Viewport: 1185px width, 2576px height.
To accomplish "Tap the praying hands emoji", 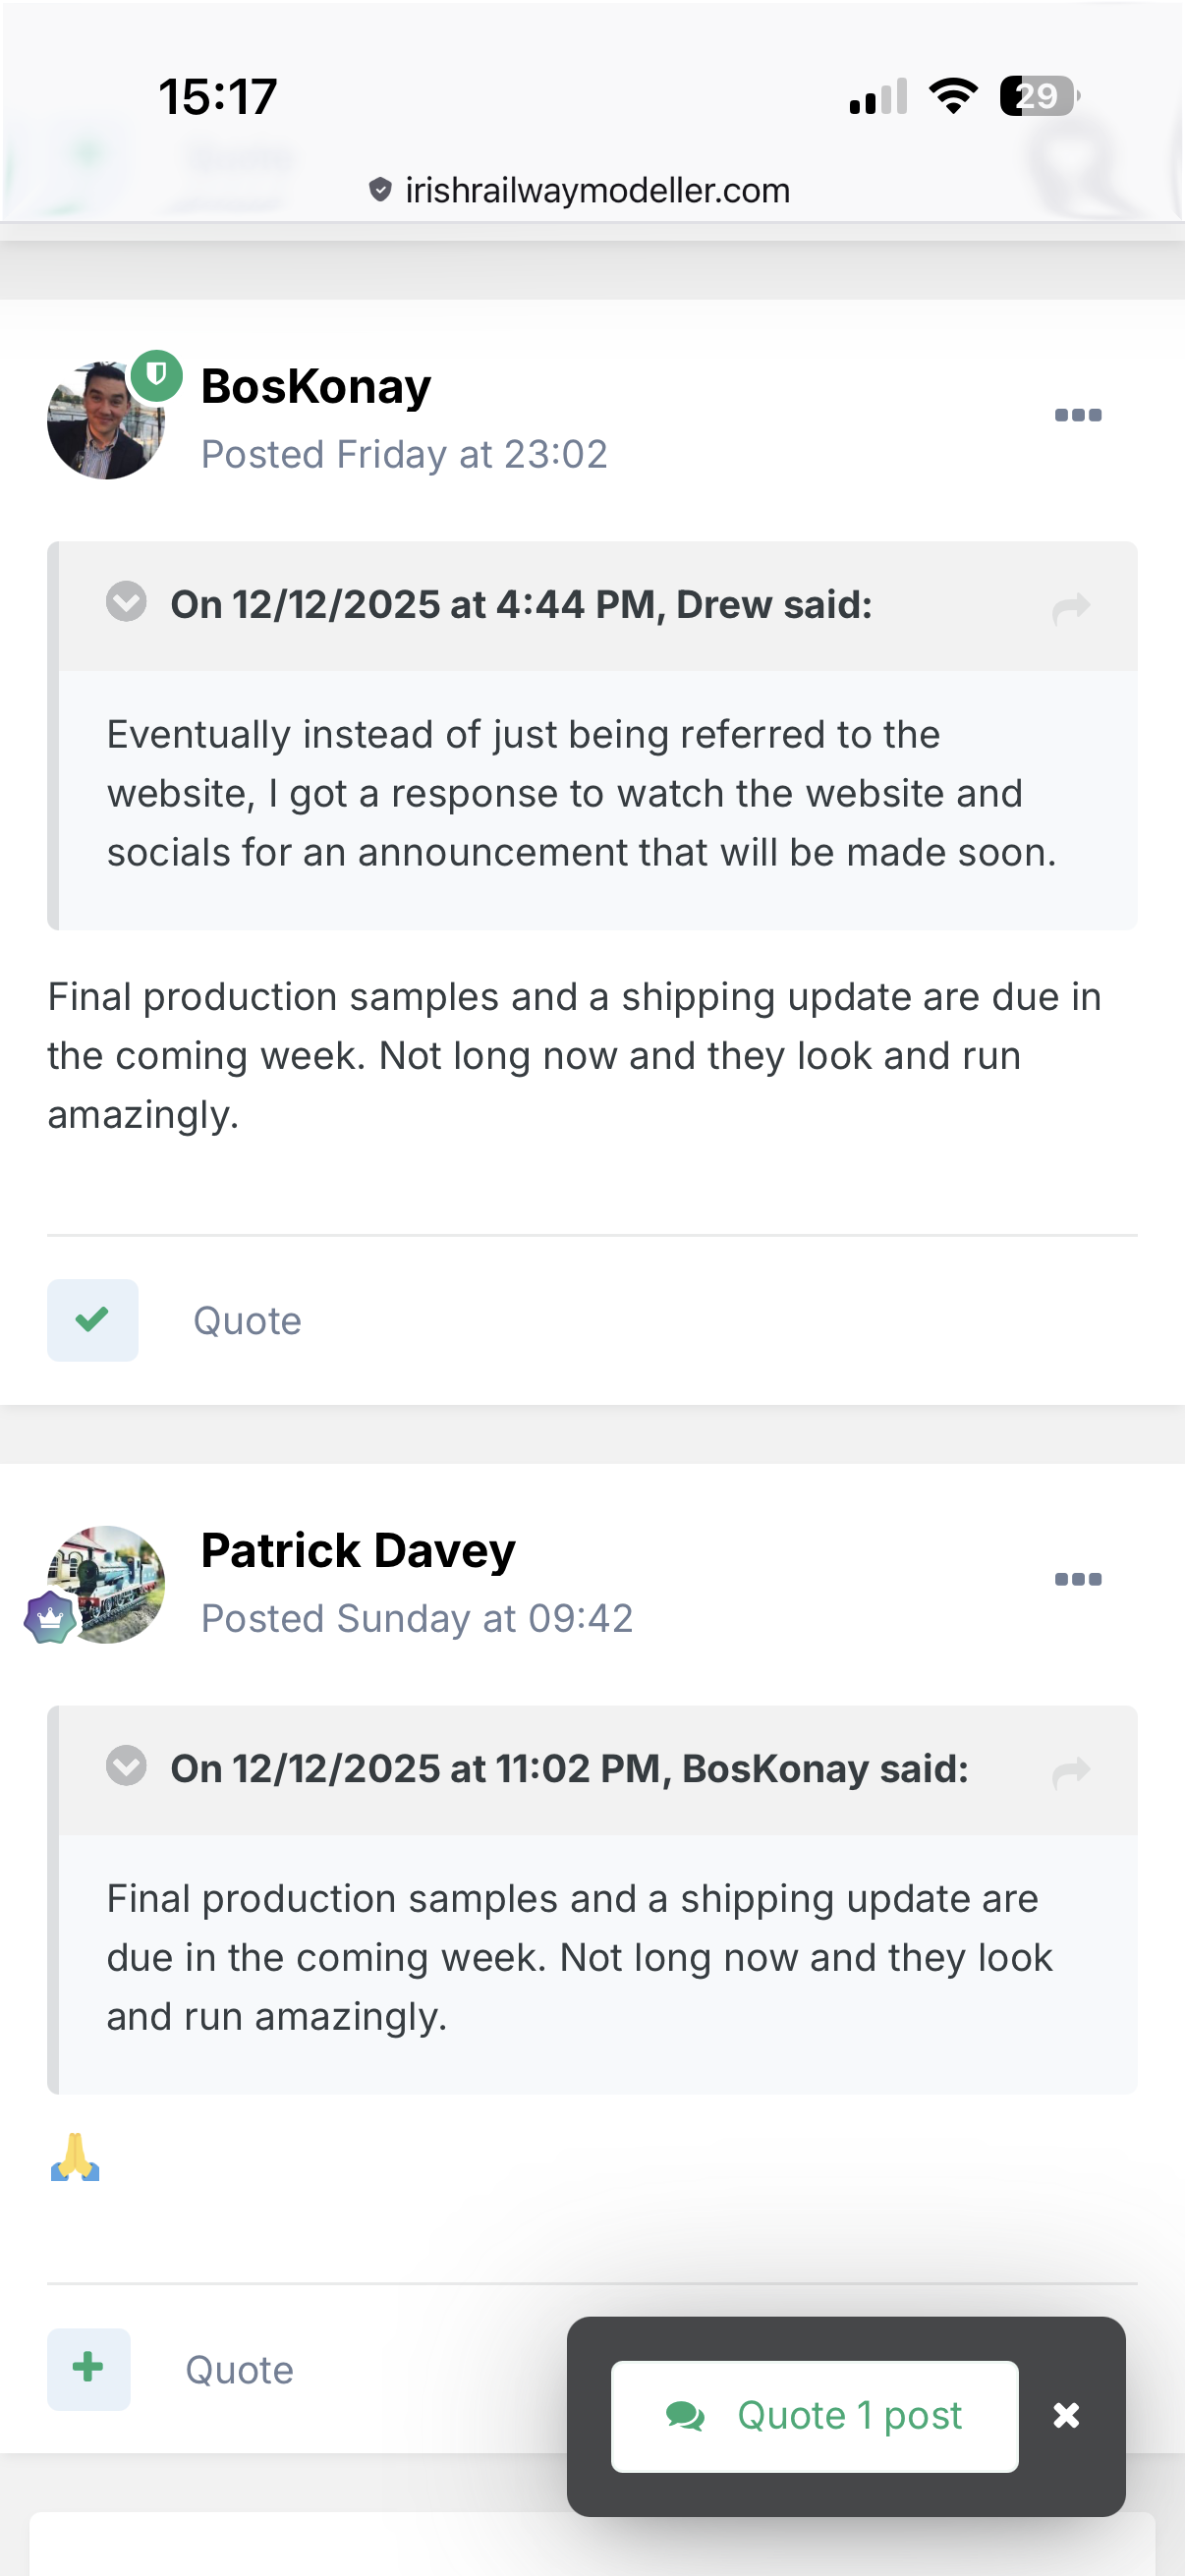I will click(x=75, y=2157).
